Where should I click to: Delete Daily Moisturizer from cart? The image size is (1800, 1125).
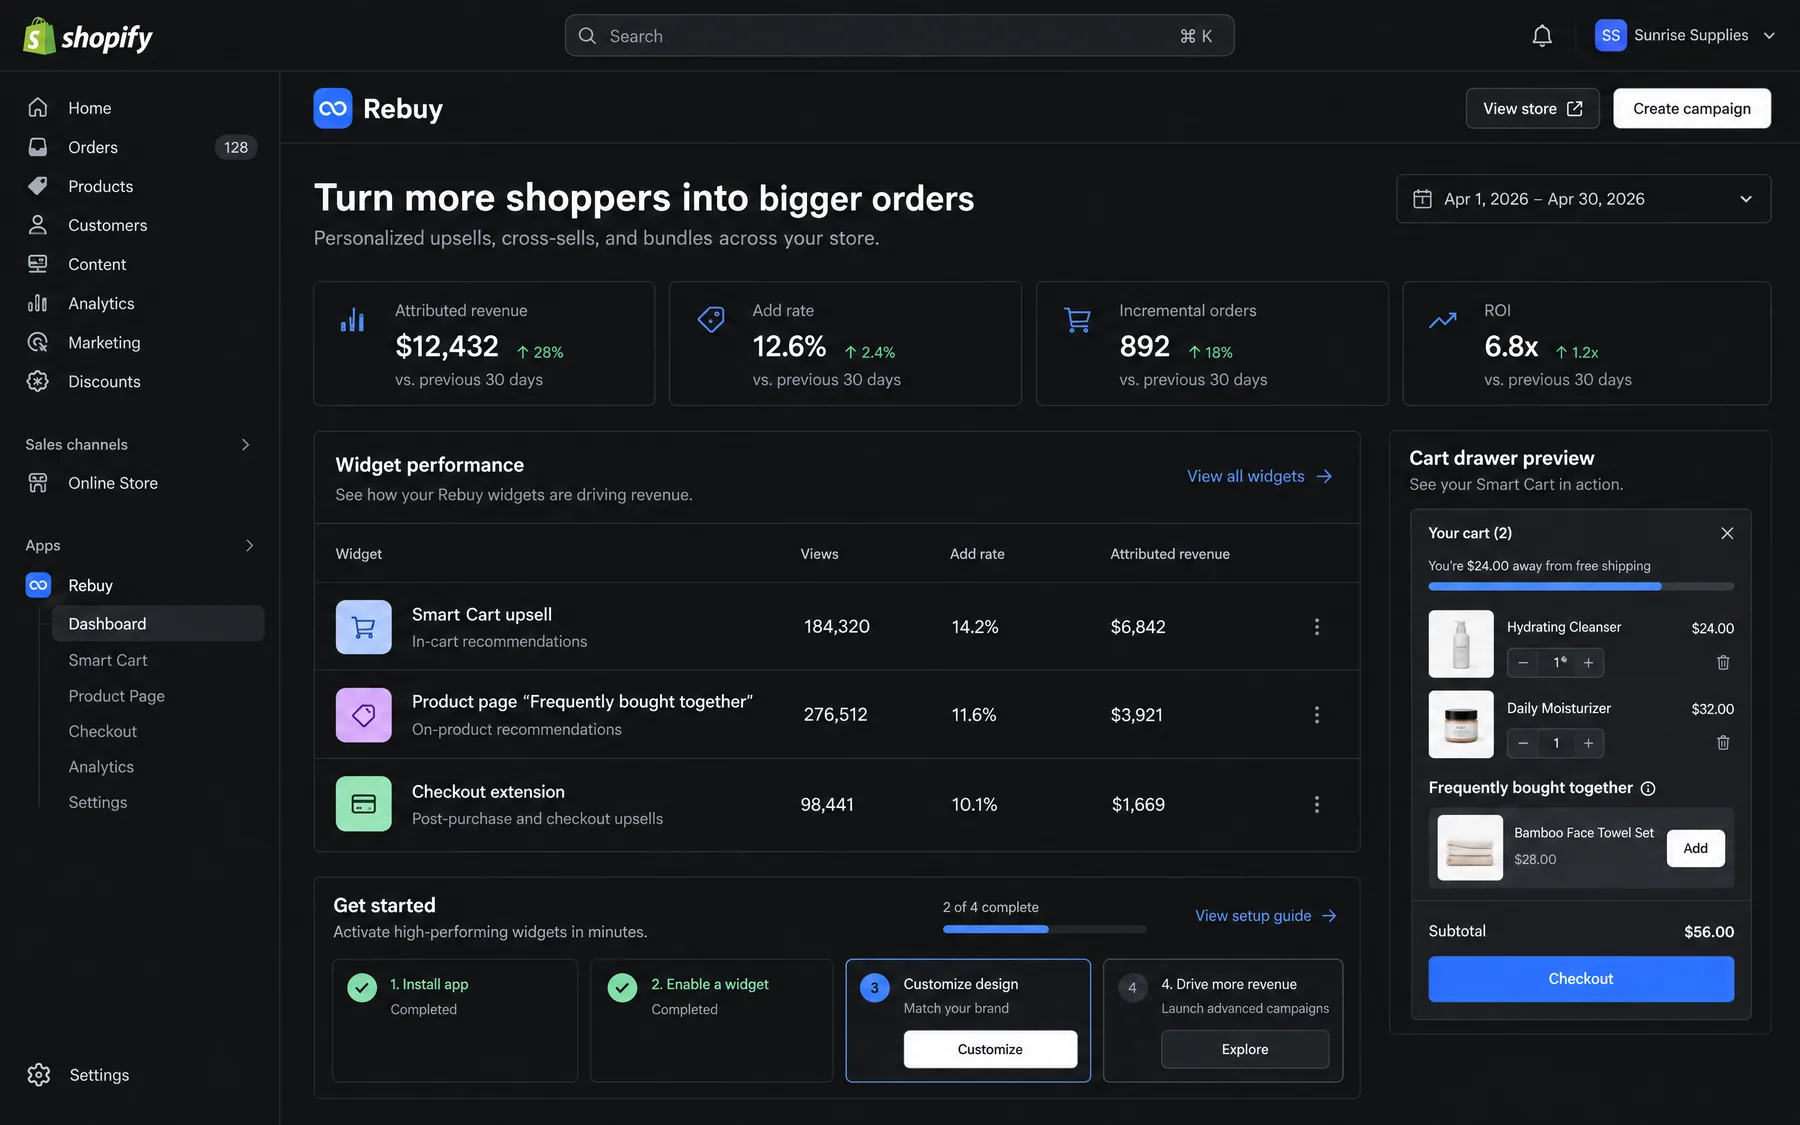point(1723,742)
